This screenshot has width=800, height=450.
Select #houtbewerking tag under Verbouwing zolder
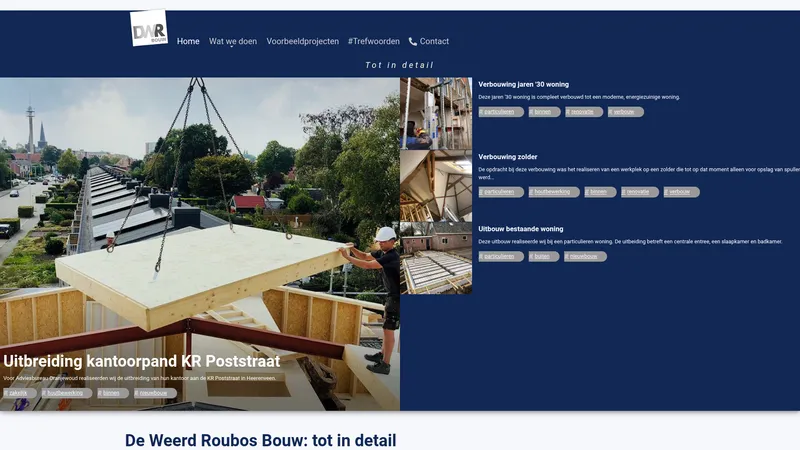pos(554,192)
